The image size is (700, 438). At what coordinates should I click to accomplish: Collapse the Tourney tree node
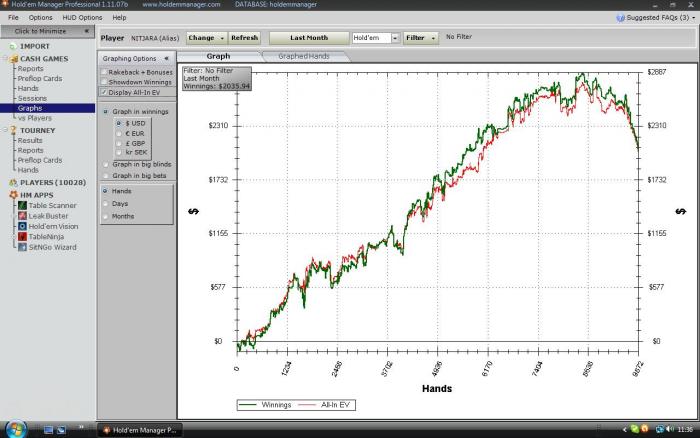click(6, 130)
